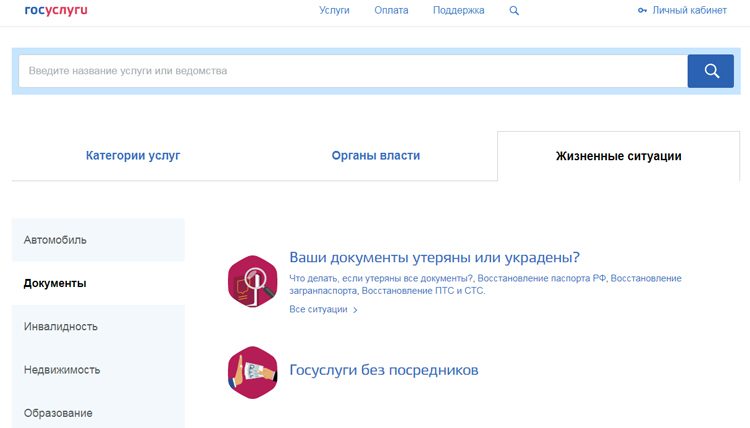Go to Поддержка in top navigation
Screen dimensions: 750x428
point(459,11)
